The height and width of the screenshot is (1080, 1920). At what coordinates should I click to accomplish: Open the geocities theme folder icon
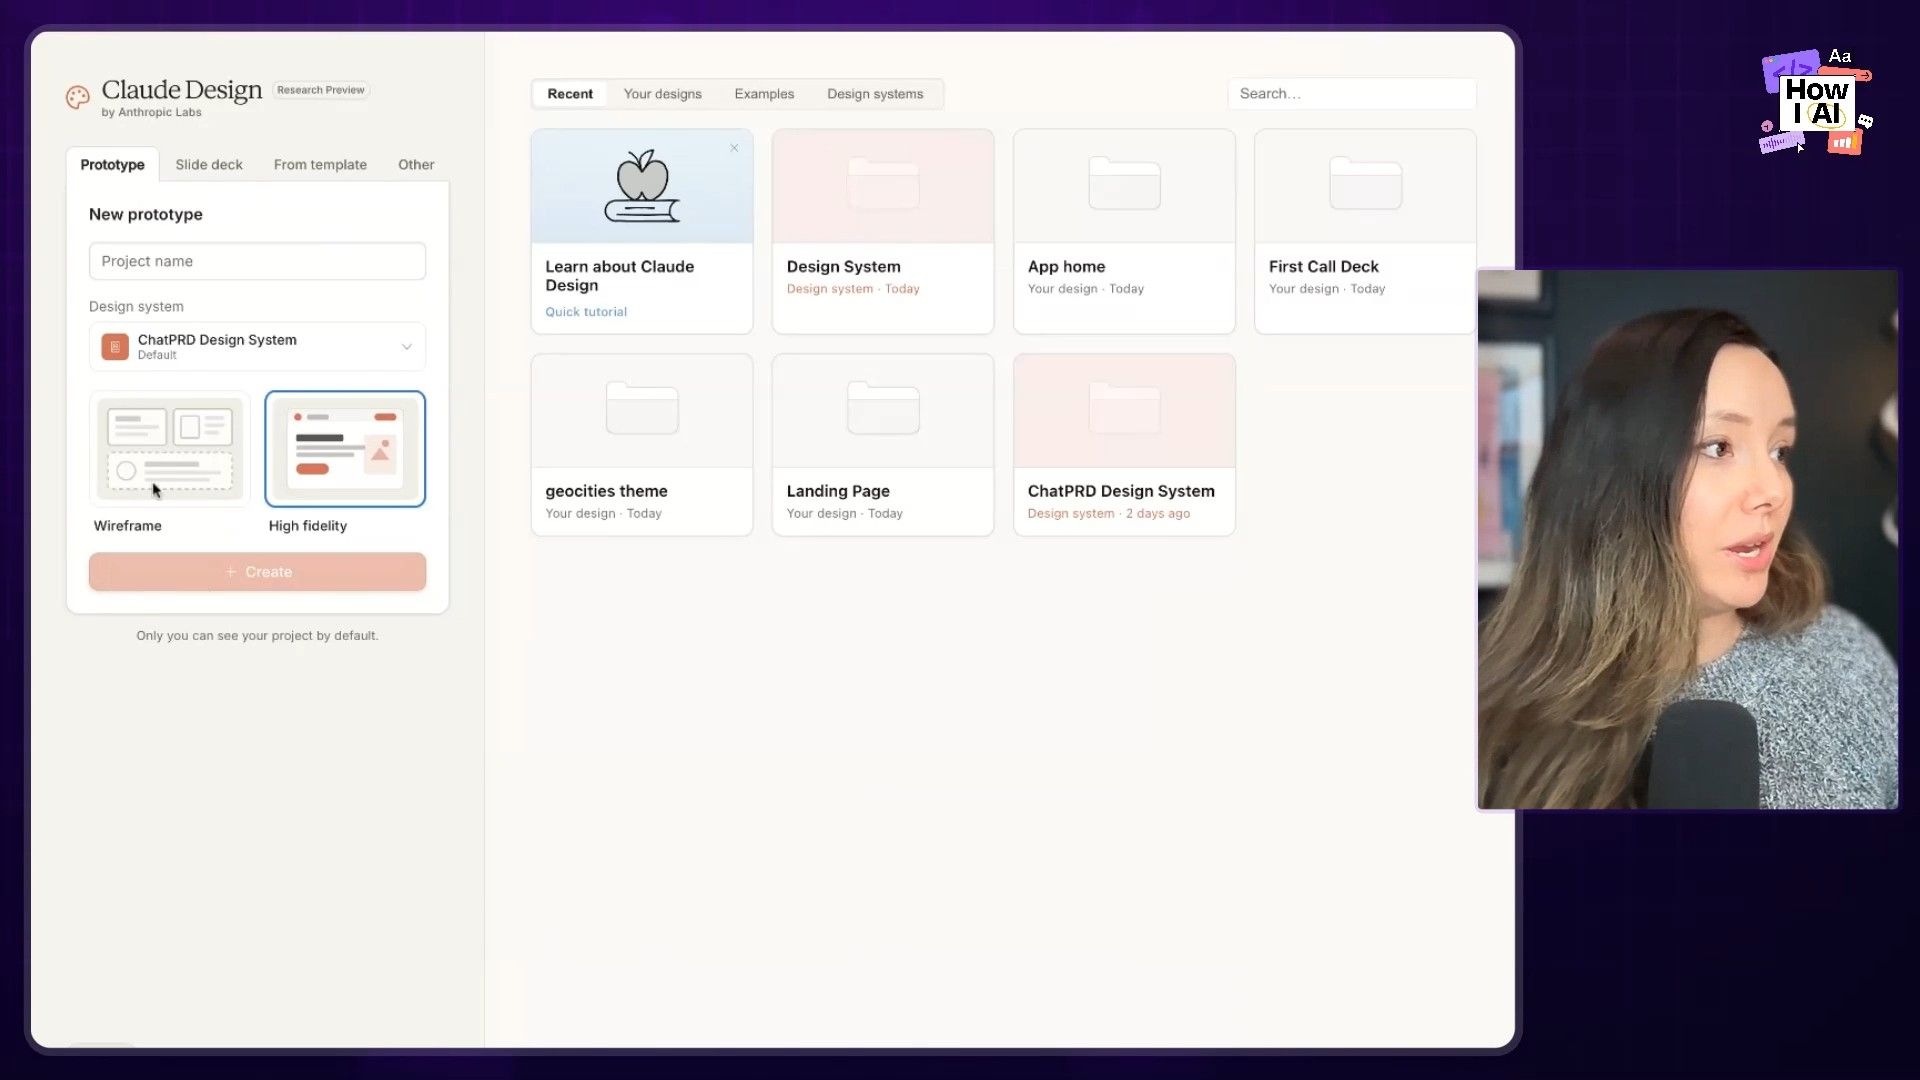pos(642,409)
